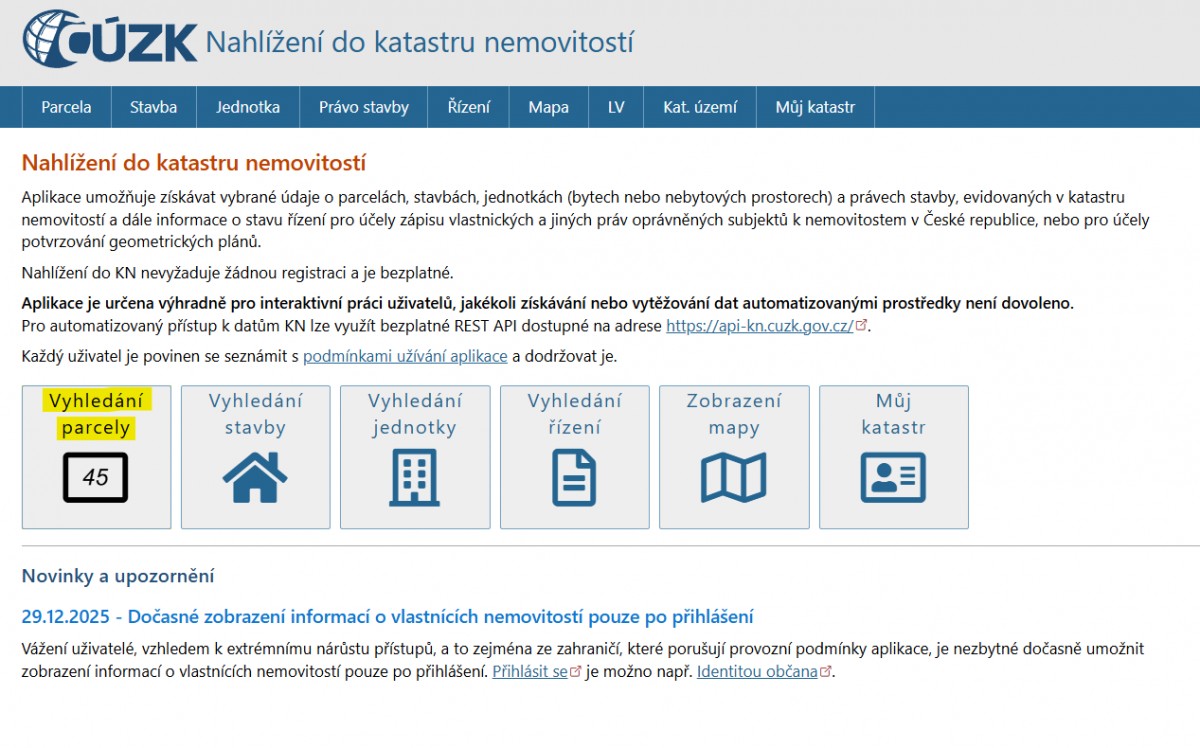Click LV in the navigation bar
The image size is (1200, 748).
pos(616,107)
